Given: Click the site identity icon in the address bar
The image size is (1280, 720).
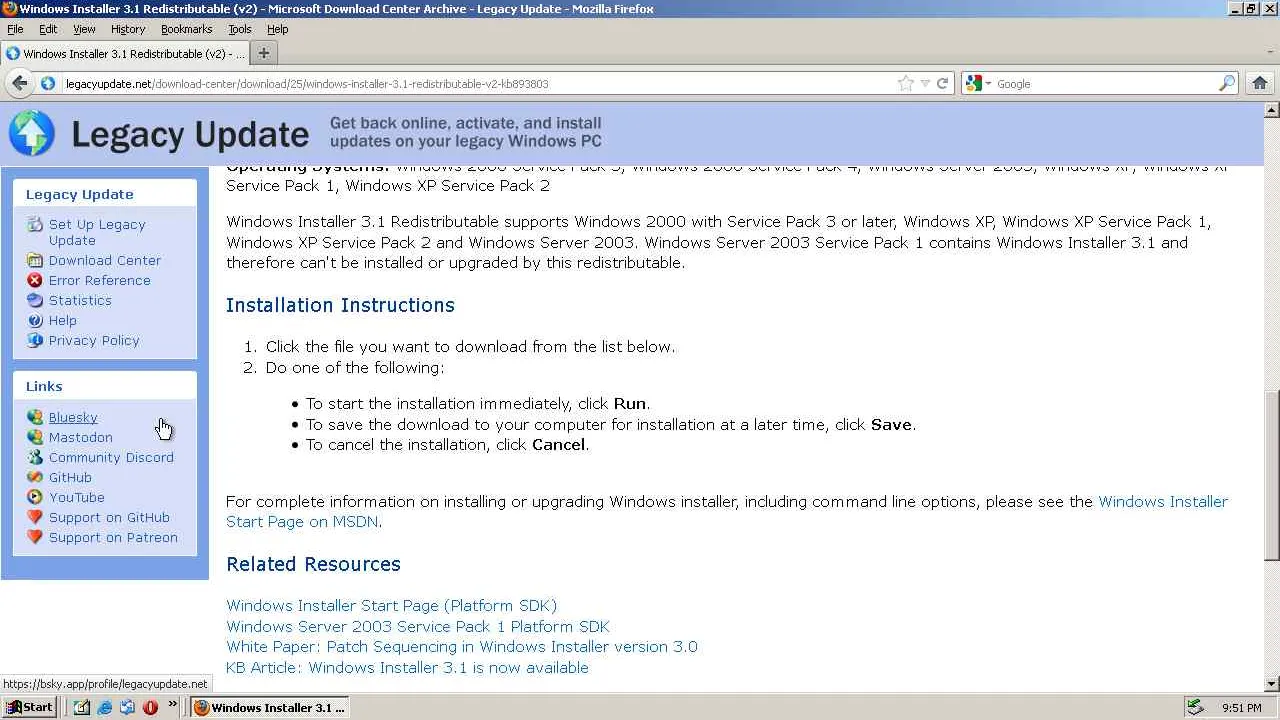Looking at the screenshot, I should pos(48,84).
